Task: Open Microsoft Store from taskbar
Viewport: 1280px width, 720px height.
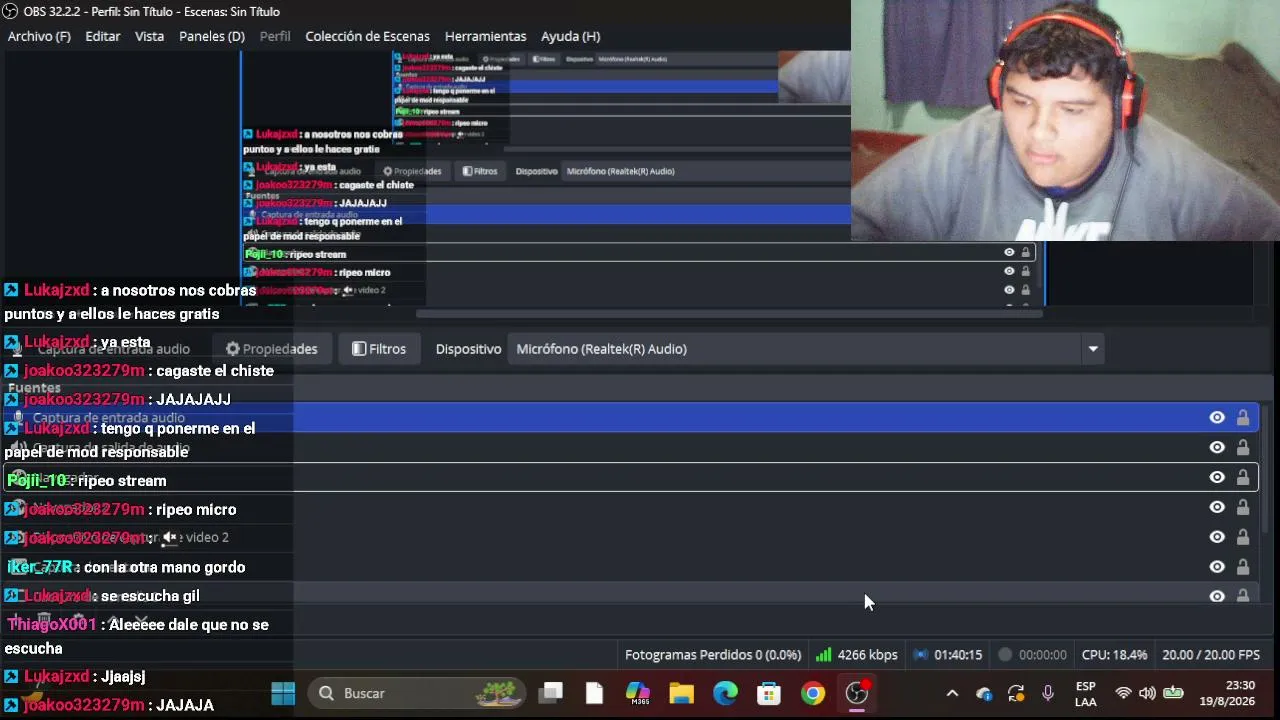Action: click(769, 693)
